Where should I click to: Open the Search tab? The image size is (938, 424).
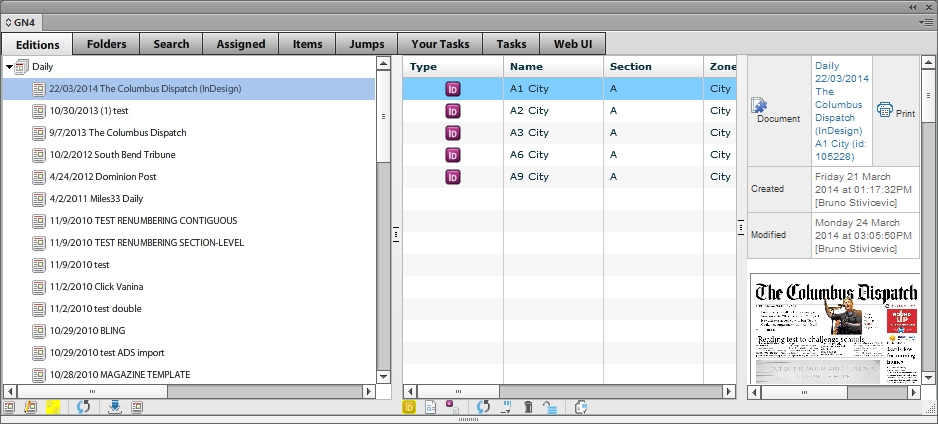(171, 44)
